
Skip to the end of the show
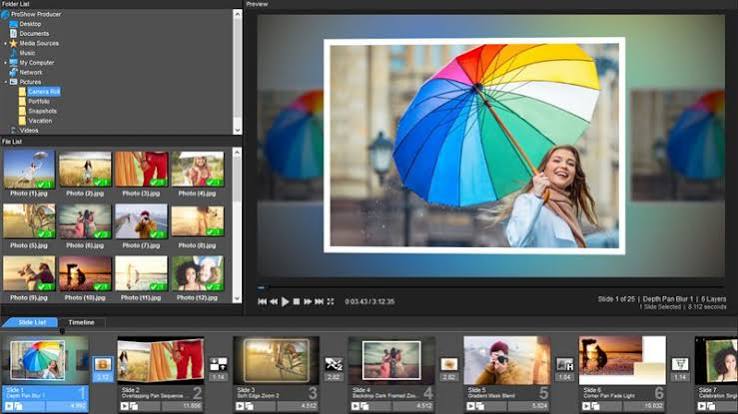point(319,302)
